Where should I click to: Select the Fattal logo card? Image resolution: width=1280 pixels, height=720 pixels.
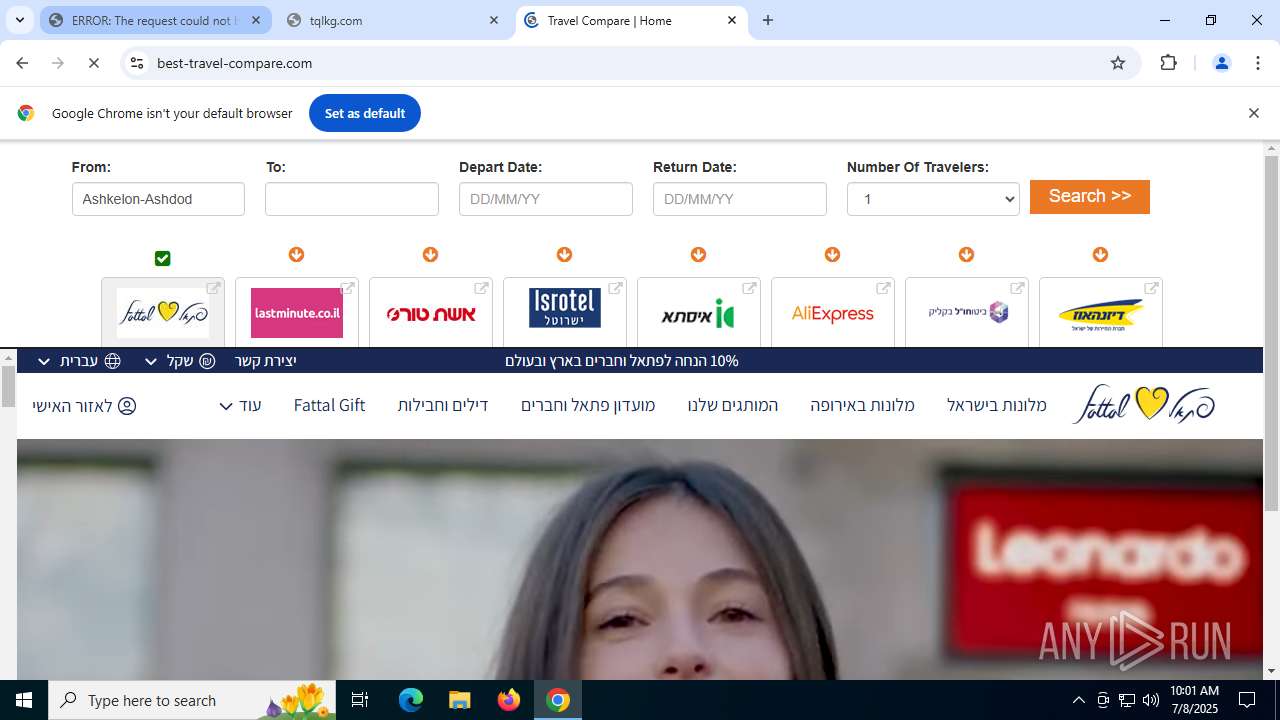click(163, 313)
